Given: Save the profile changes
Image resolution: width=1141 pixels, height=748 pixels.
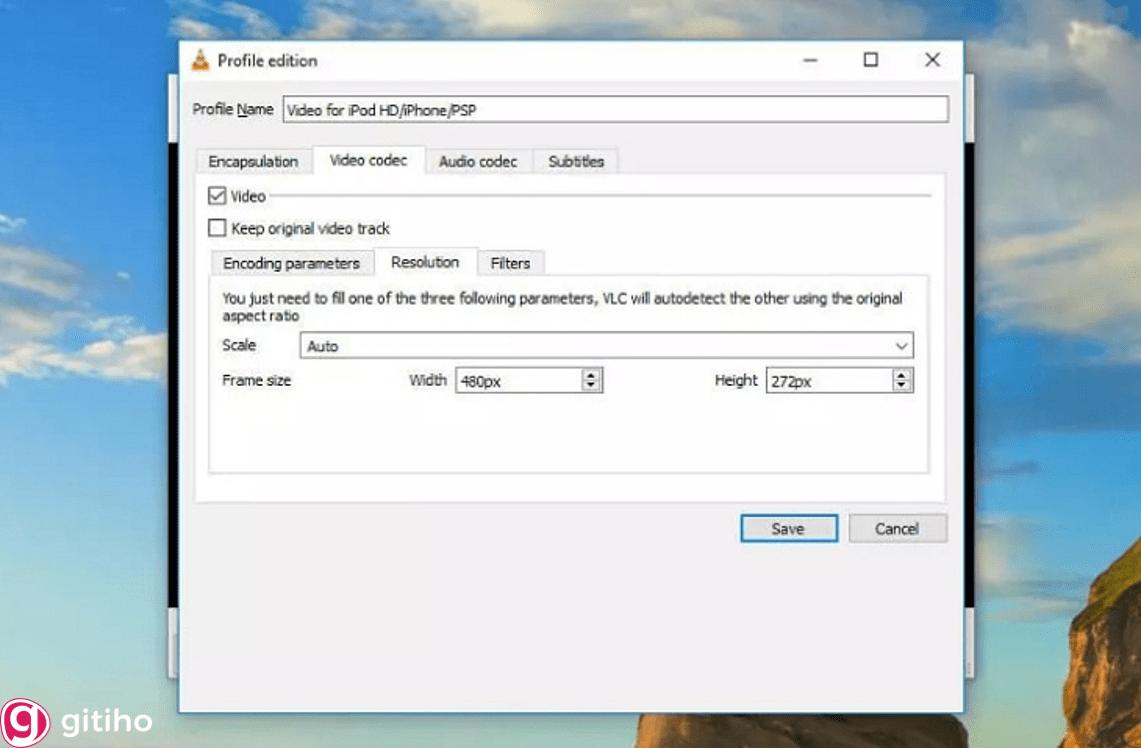Looking at the screenshot, I should click(x=788, y=528).
